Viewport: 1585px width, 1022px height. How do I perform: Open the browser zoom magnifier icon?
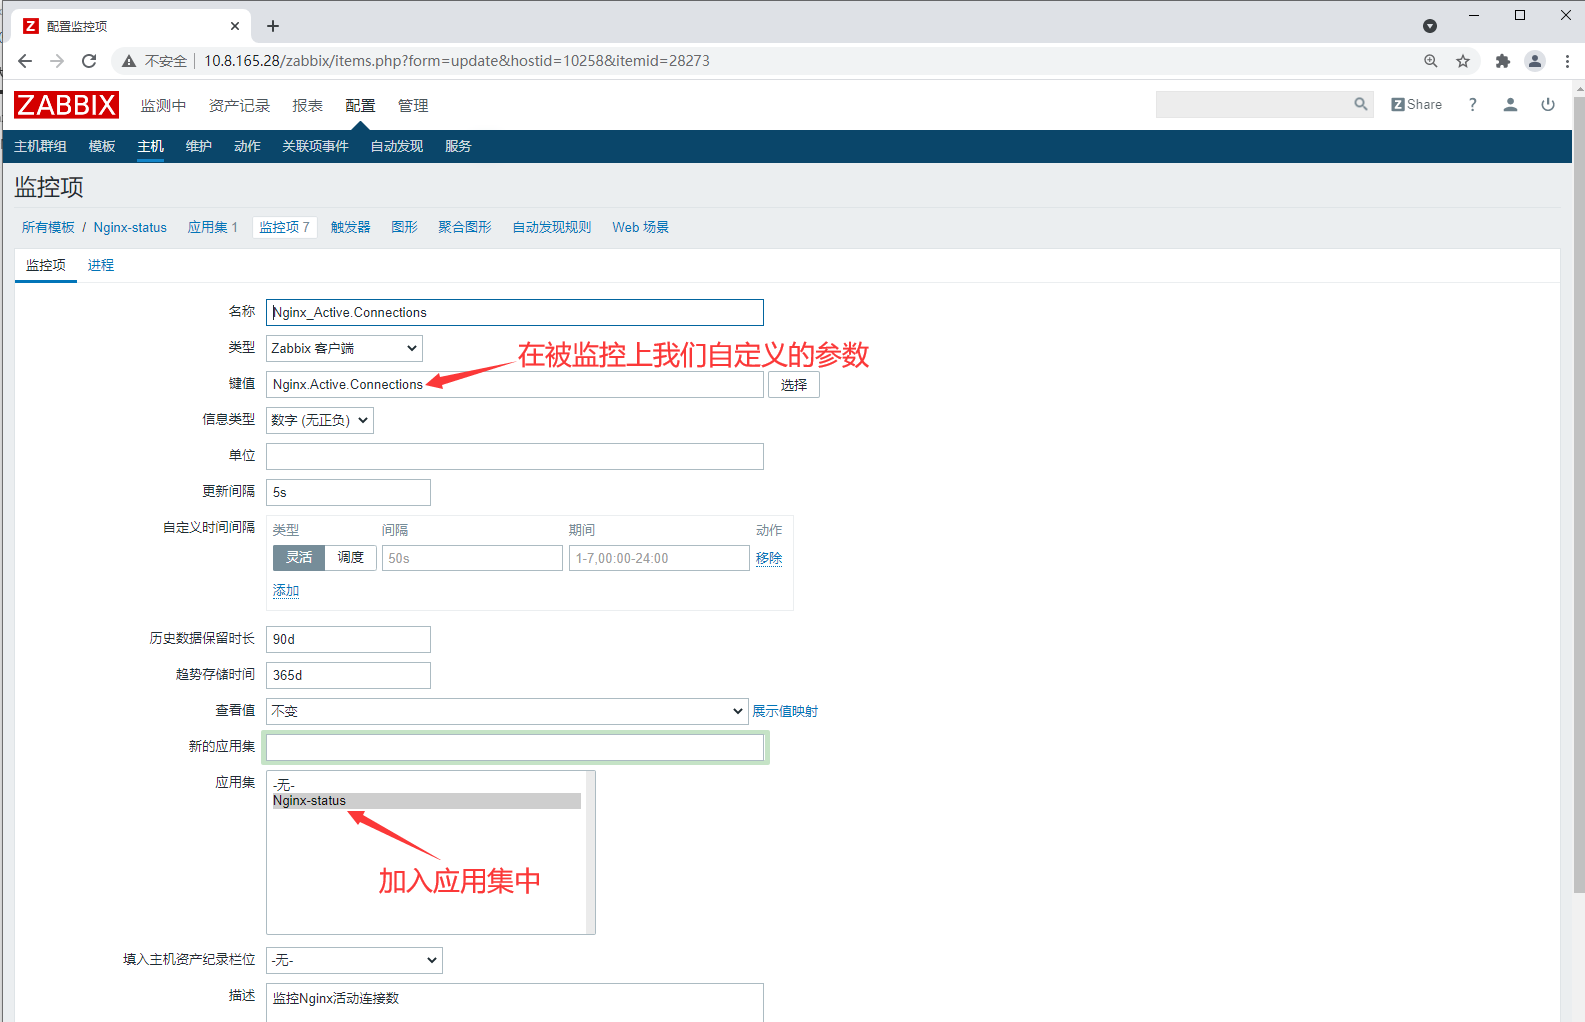(x=1431, y=61)
